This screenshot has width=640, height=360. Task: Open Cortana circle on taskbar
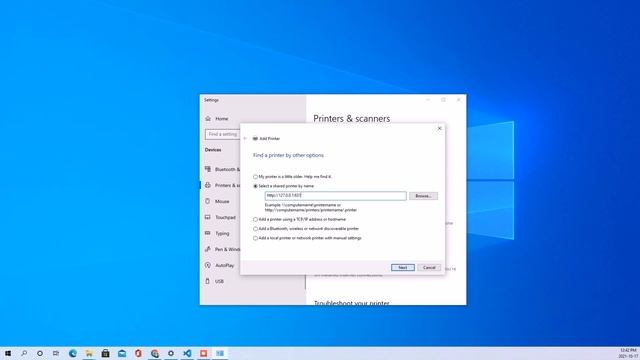pos(40,353)
